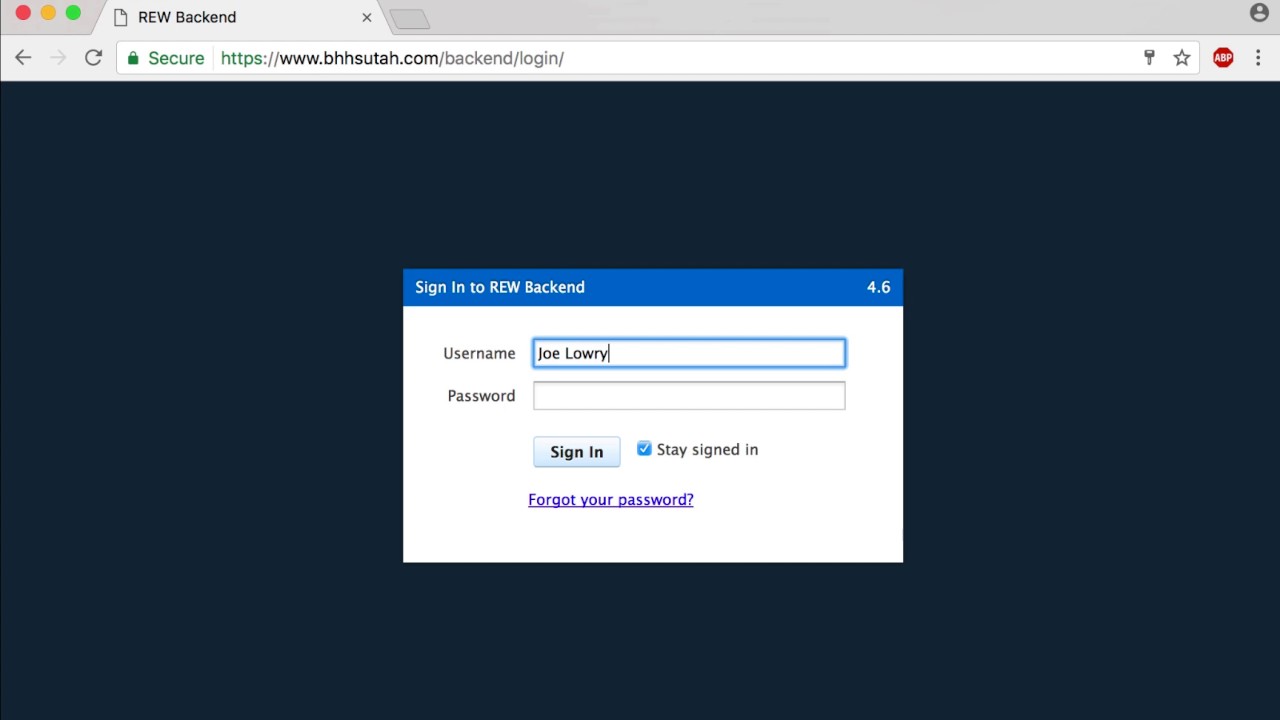Bookmark this page with the star icon
Viewport: 1280px width, 720px height.
[x=1182, y=58]
